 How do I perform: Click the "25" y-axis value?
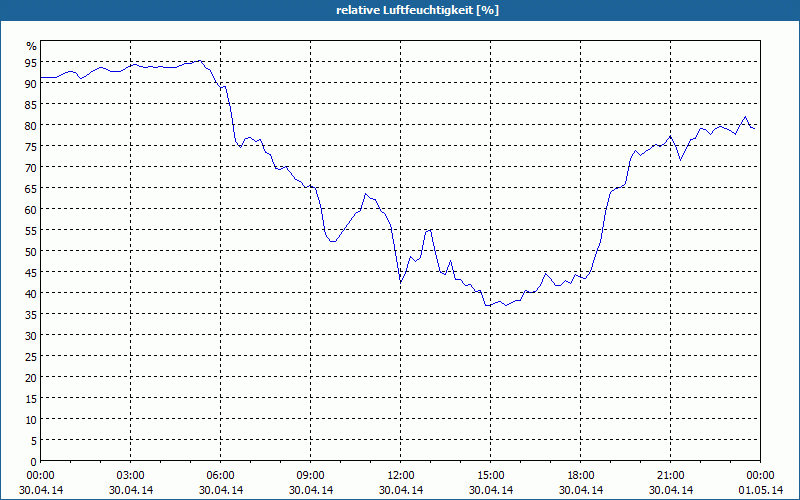point(31,356)
